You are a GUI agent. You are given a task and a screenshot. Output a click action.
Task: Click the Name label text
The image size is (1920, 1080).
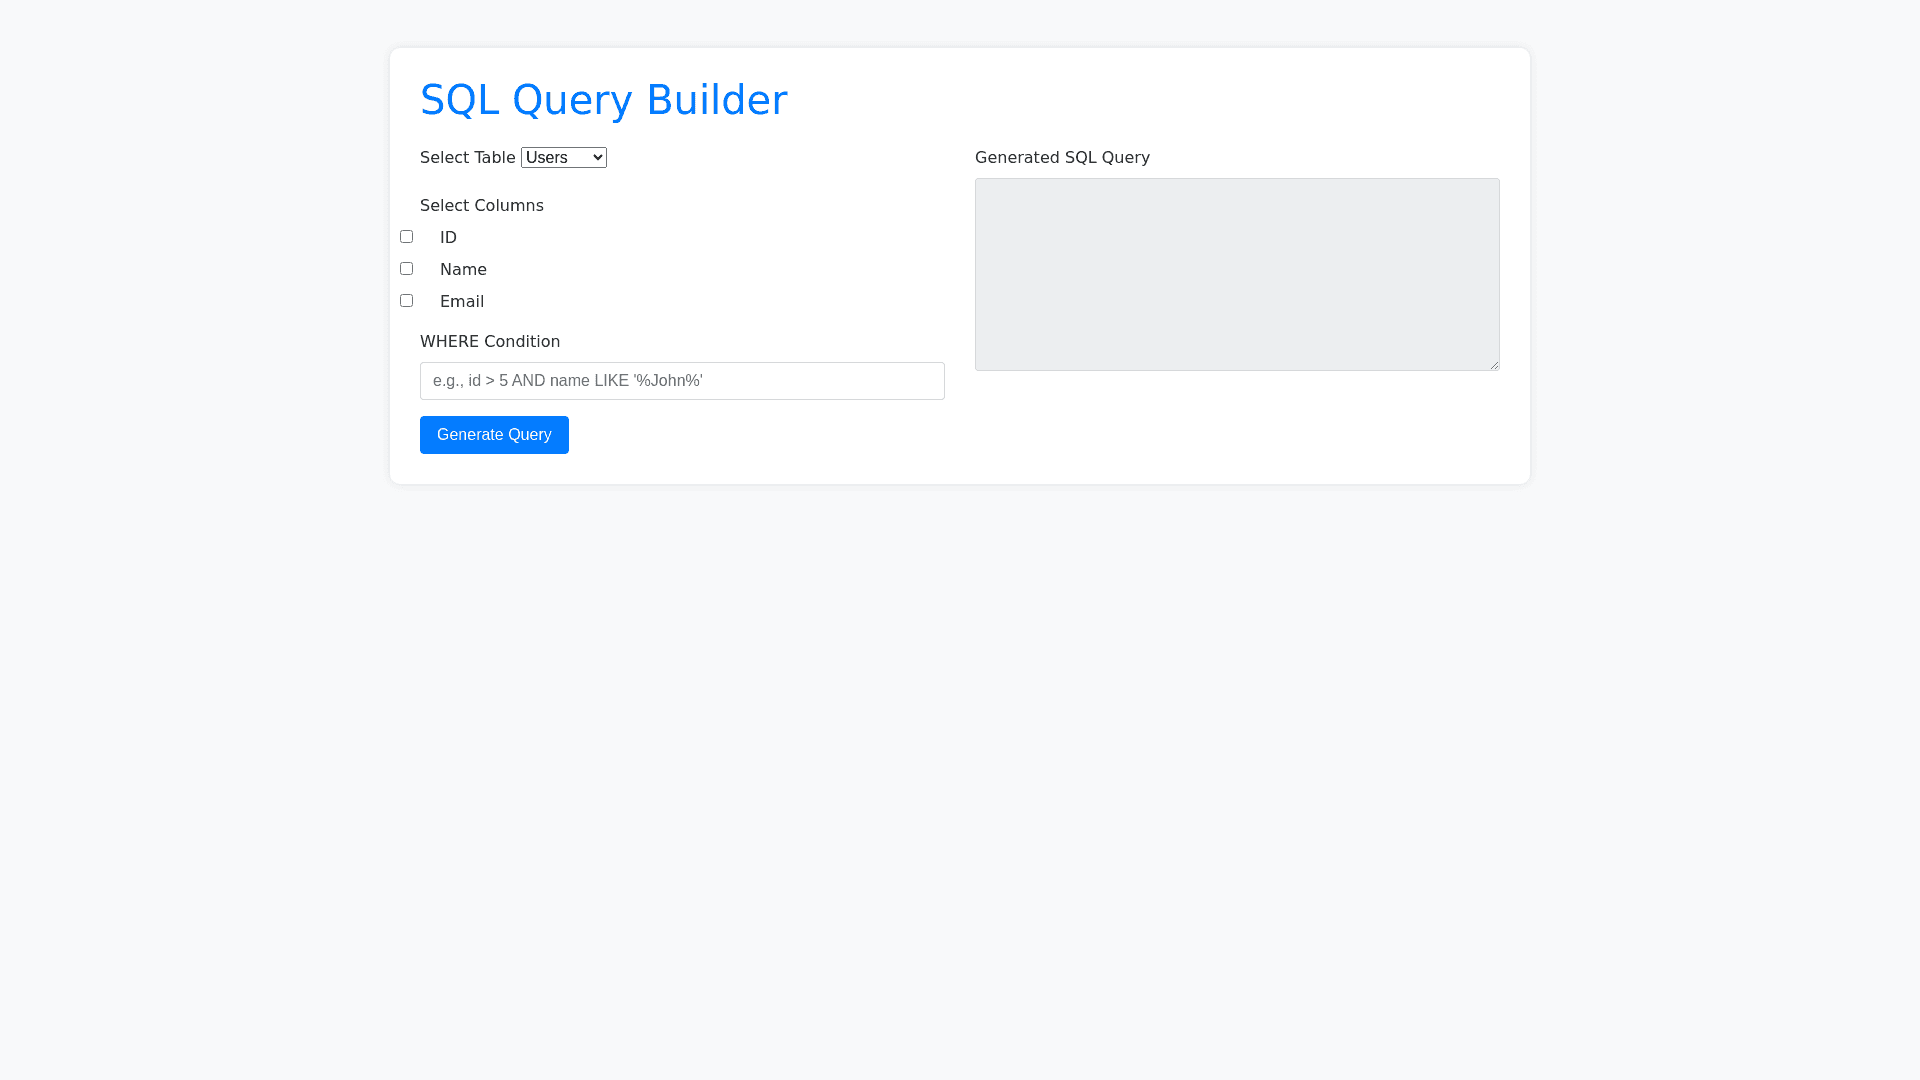463,270
